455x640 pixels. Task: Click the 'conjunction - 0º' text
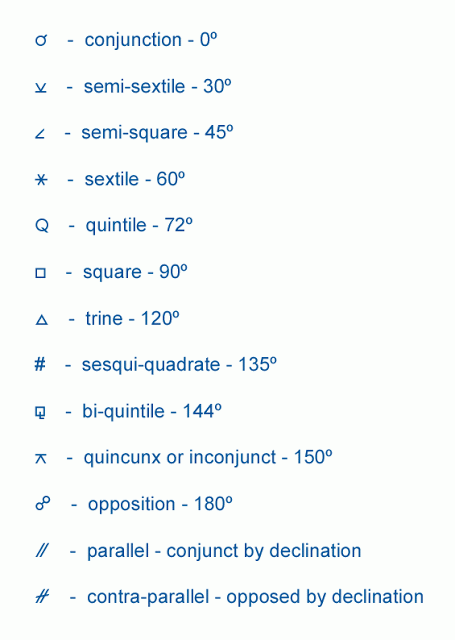pyautogui.click(x=151, y=40)
